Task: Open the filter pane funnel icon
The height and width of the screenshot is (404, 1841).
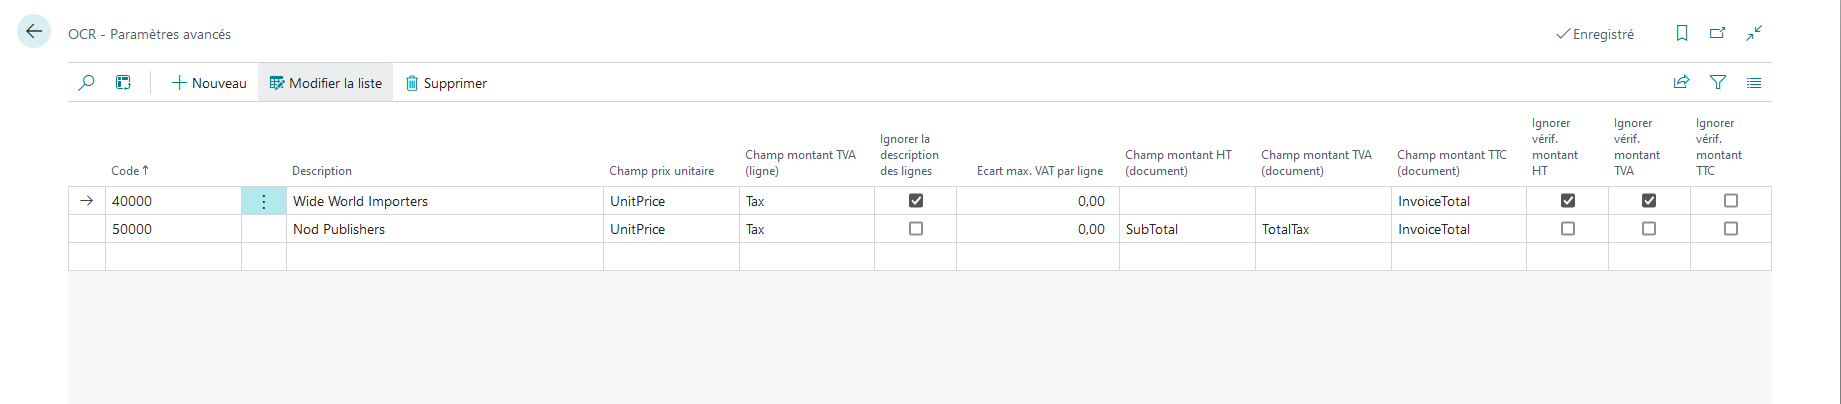Action: (1718, 83)
